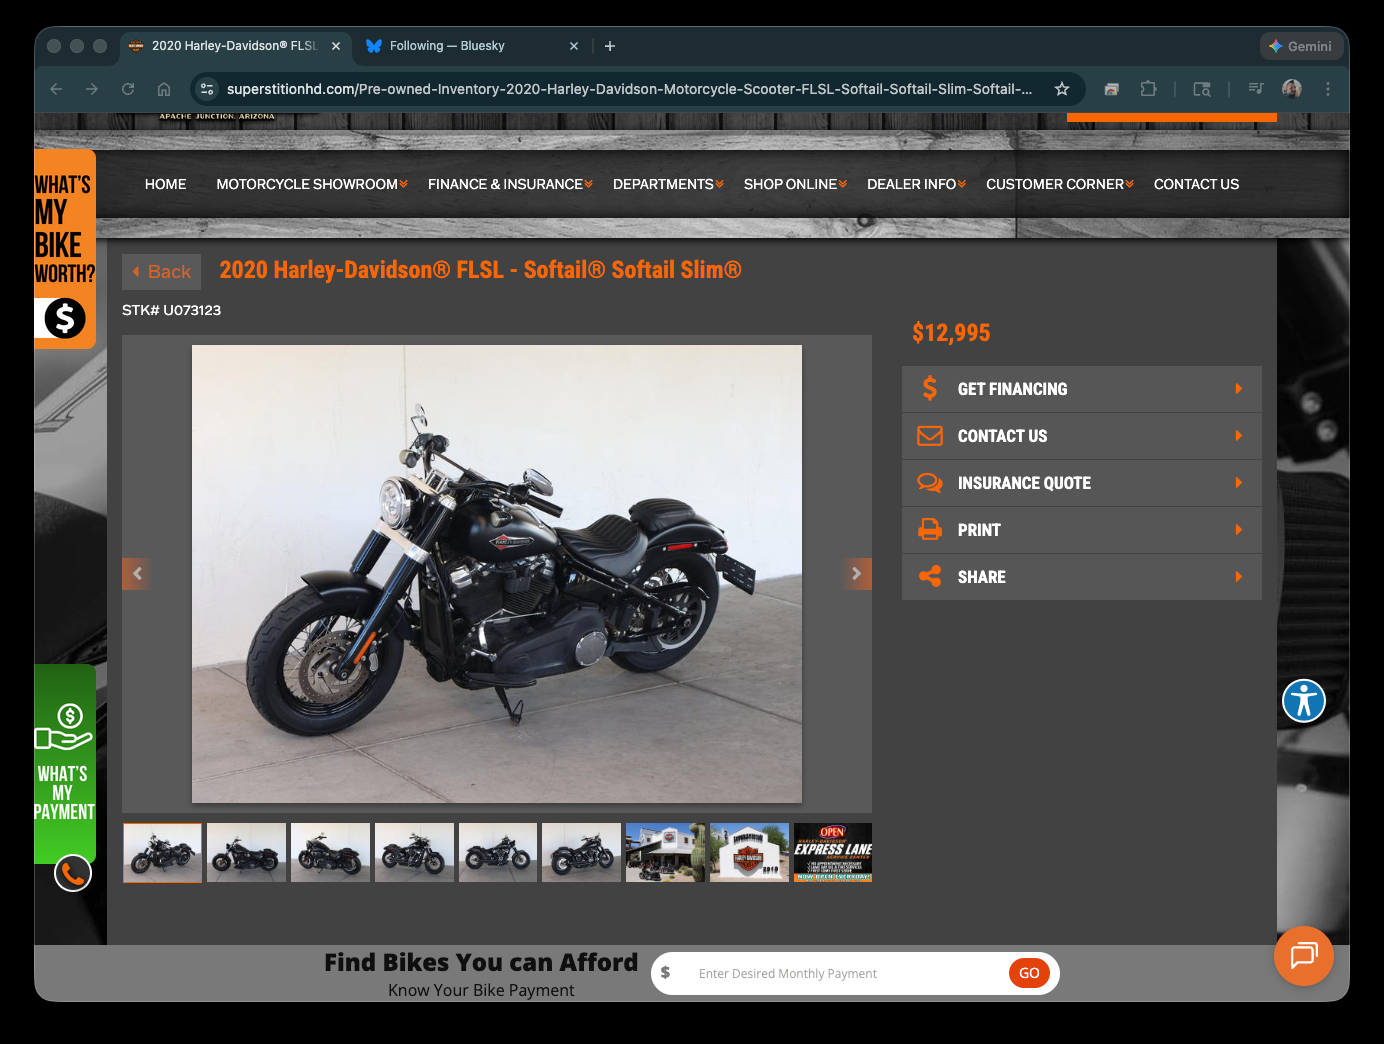Click the Back button
The image size is (1384, 1044).
[162, 272]
